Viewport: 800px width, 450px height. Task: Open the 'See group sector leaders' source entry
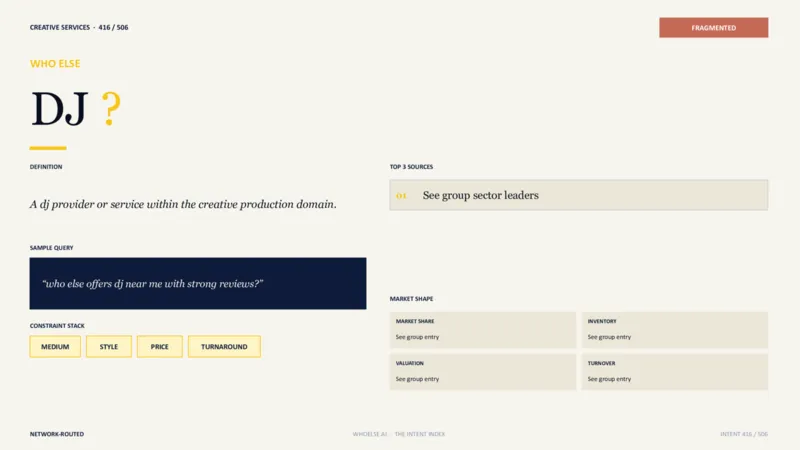click(x=579, y=195)
